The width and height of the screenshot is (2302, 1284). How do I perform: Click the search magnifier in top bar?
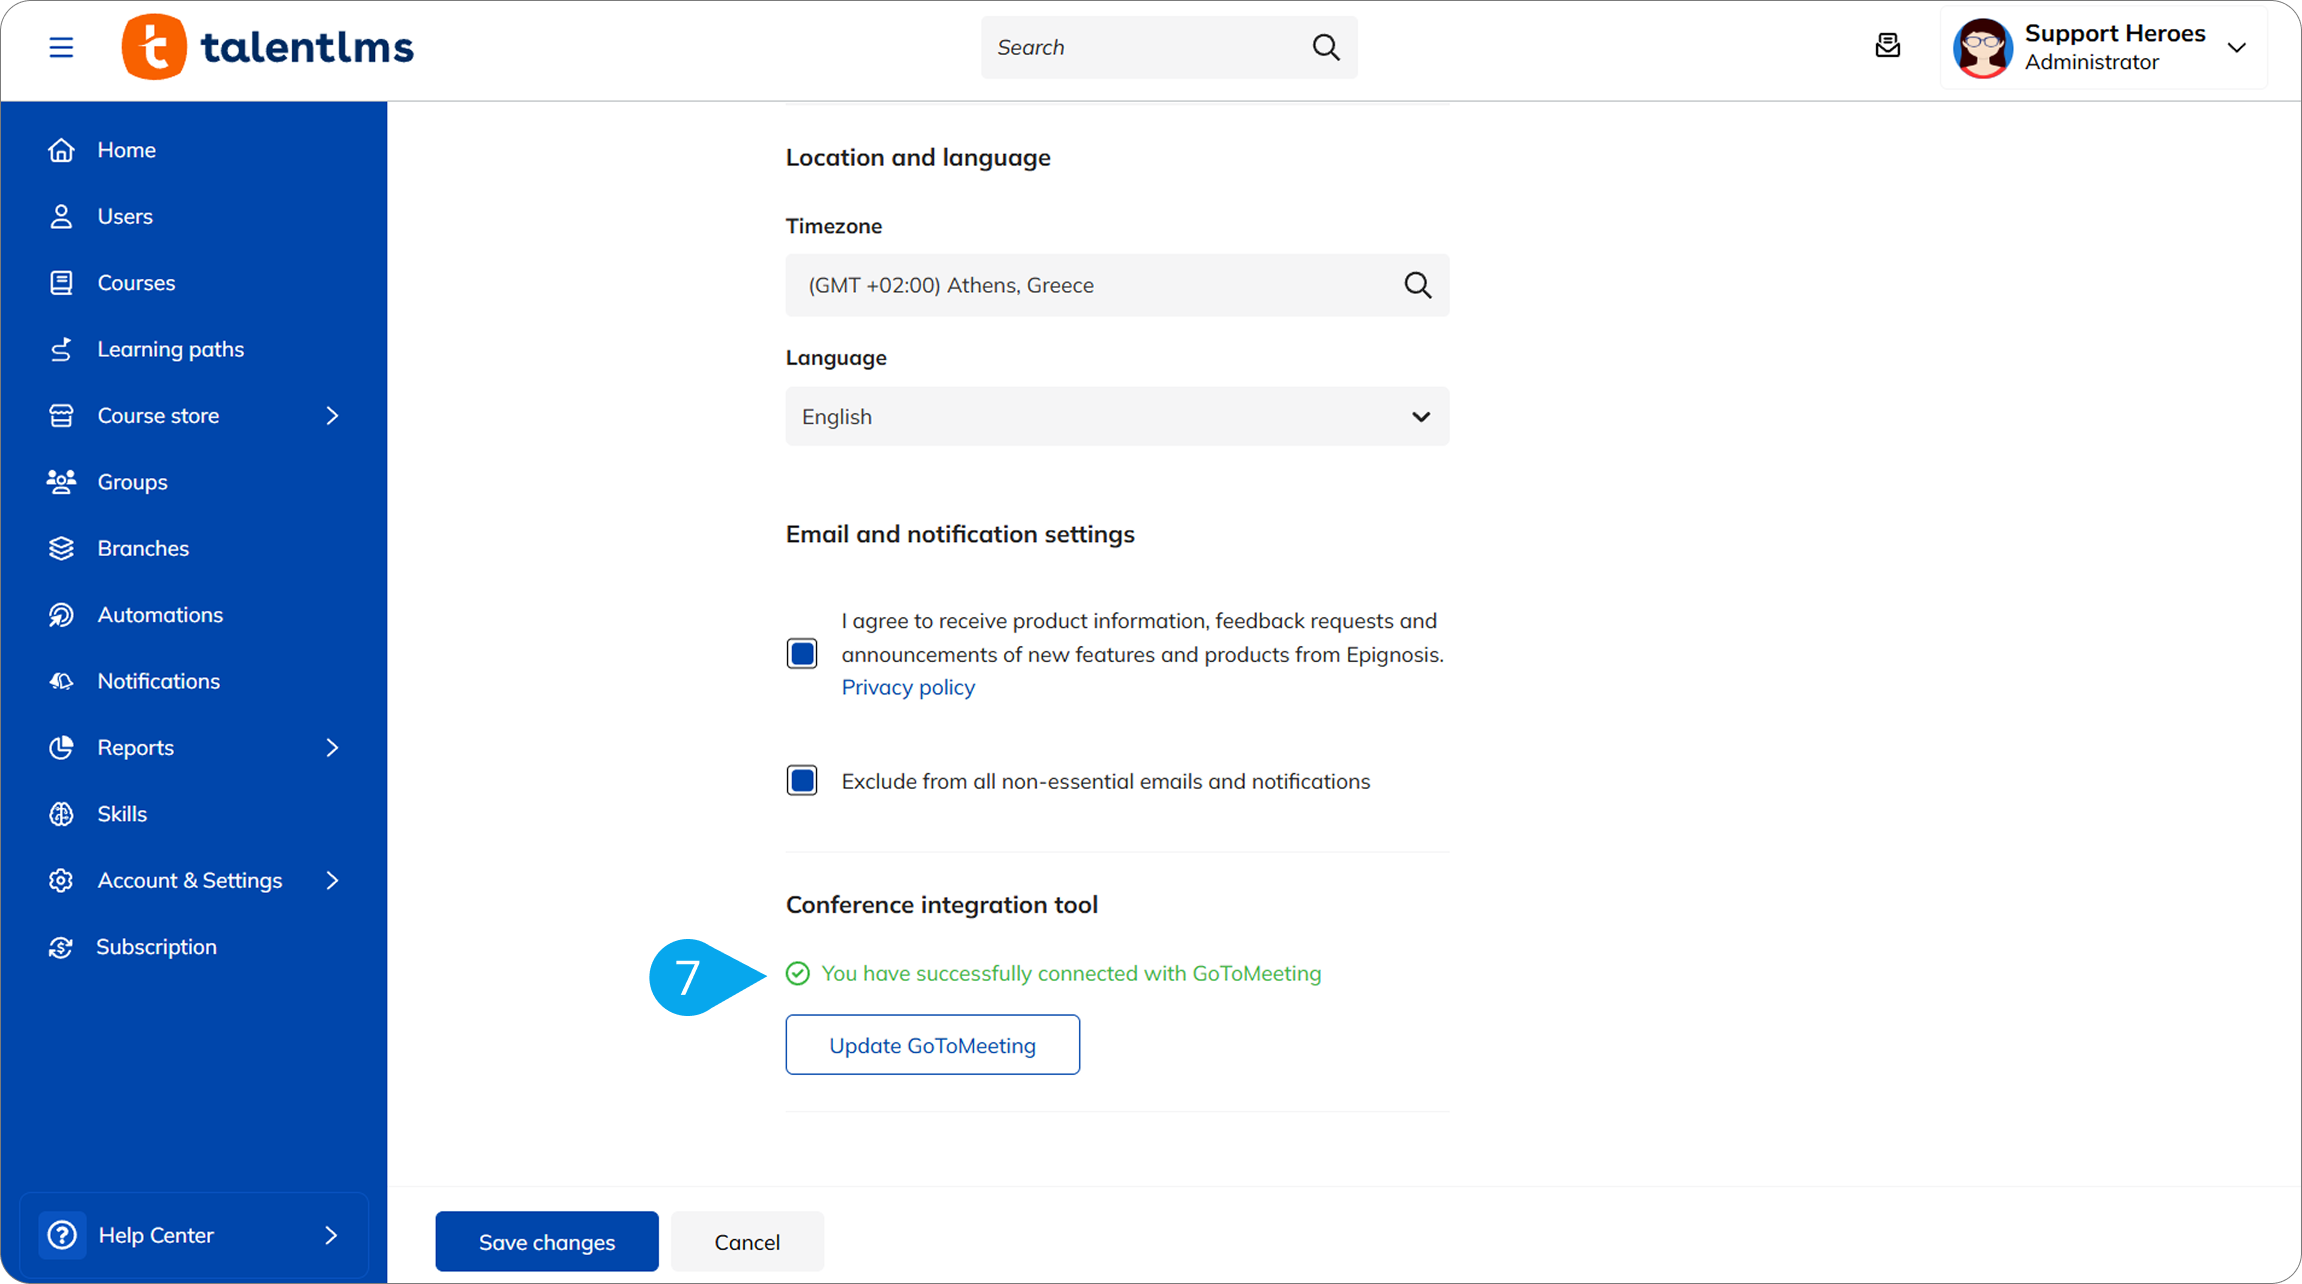(x=1325, y=47)
